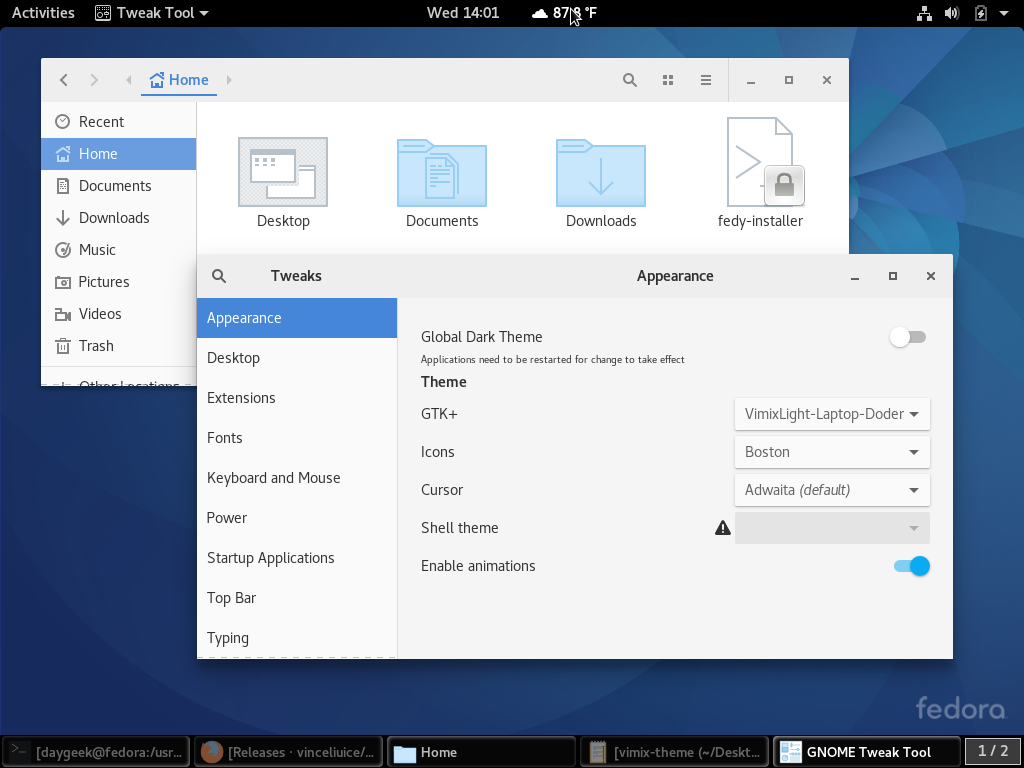Viewport: 1024px width, 768px height.
Task: Click the Tweaks search icon
Action: point(219,276)
